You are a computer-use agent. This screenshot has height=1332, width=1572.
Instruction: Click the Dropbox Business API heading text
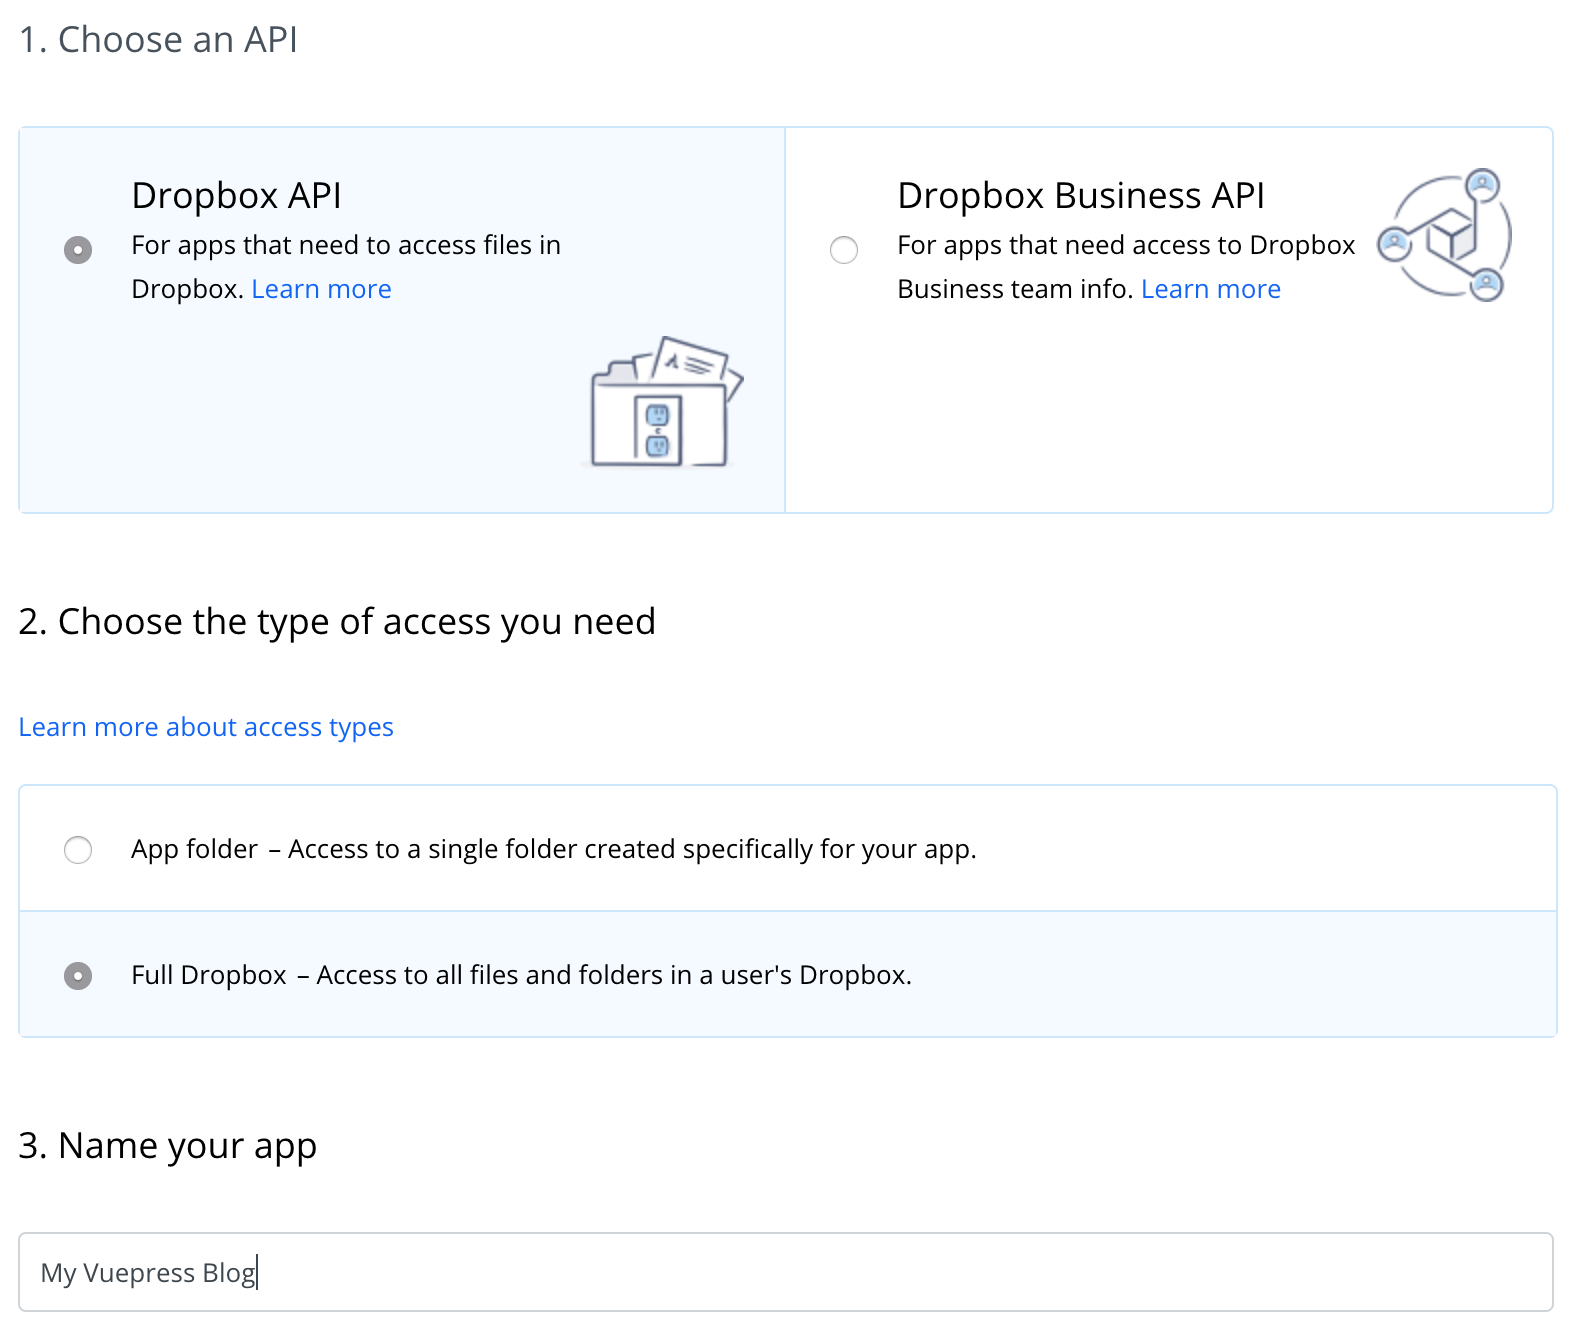pyautogui.click(x=1081, y=195)
